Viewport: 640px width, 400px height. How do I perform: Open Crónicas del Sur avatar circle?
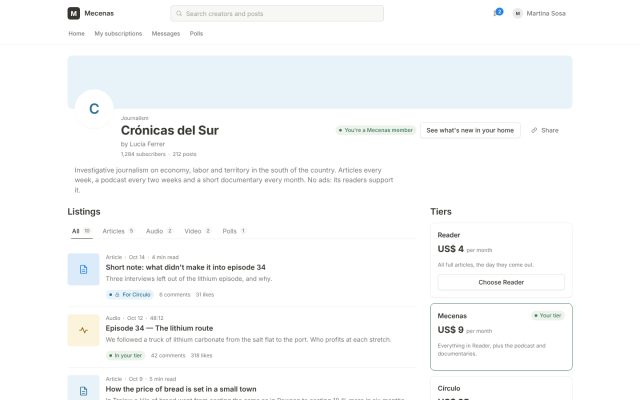(94, 109)
